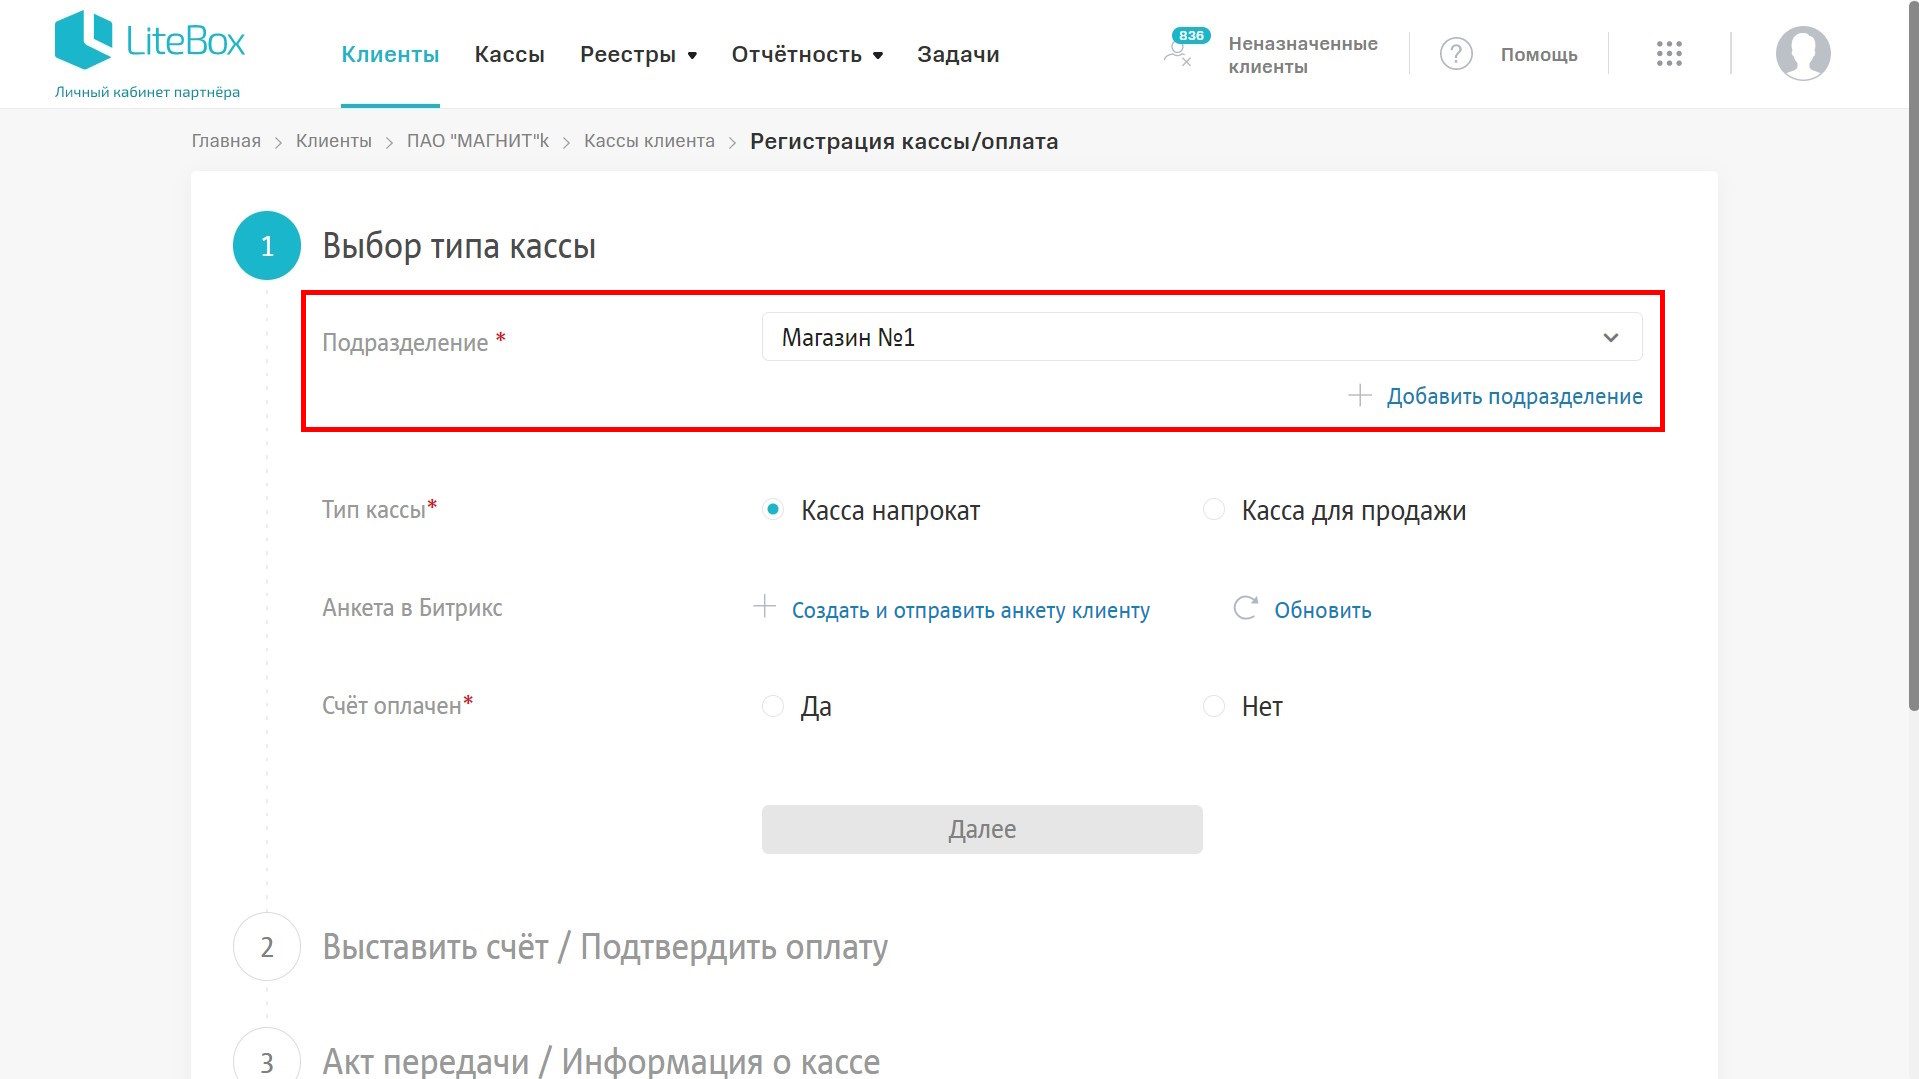Click Личный кабинет партнёра text
Viewport: 1919px width, 1079px height.
coord(147,92)
